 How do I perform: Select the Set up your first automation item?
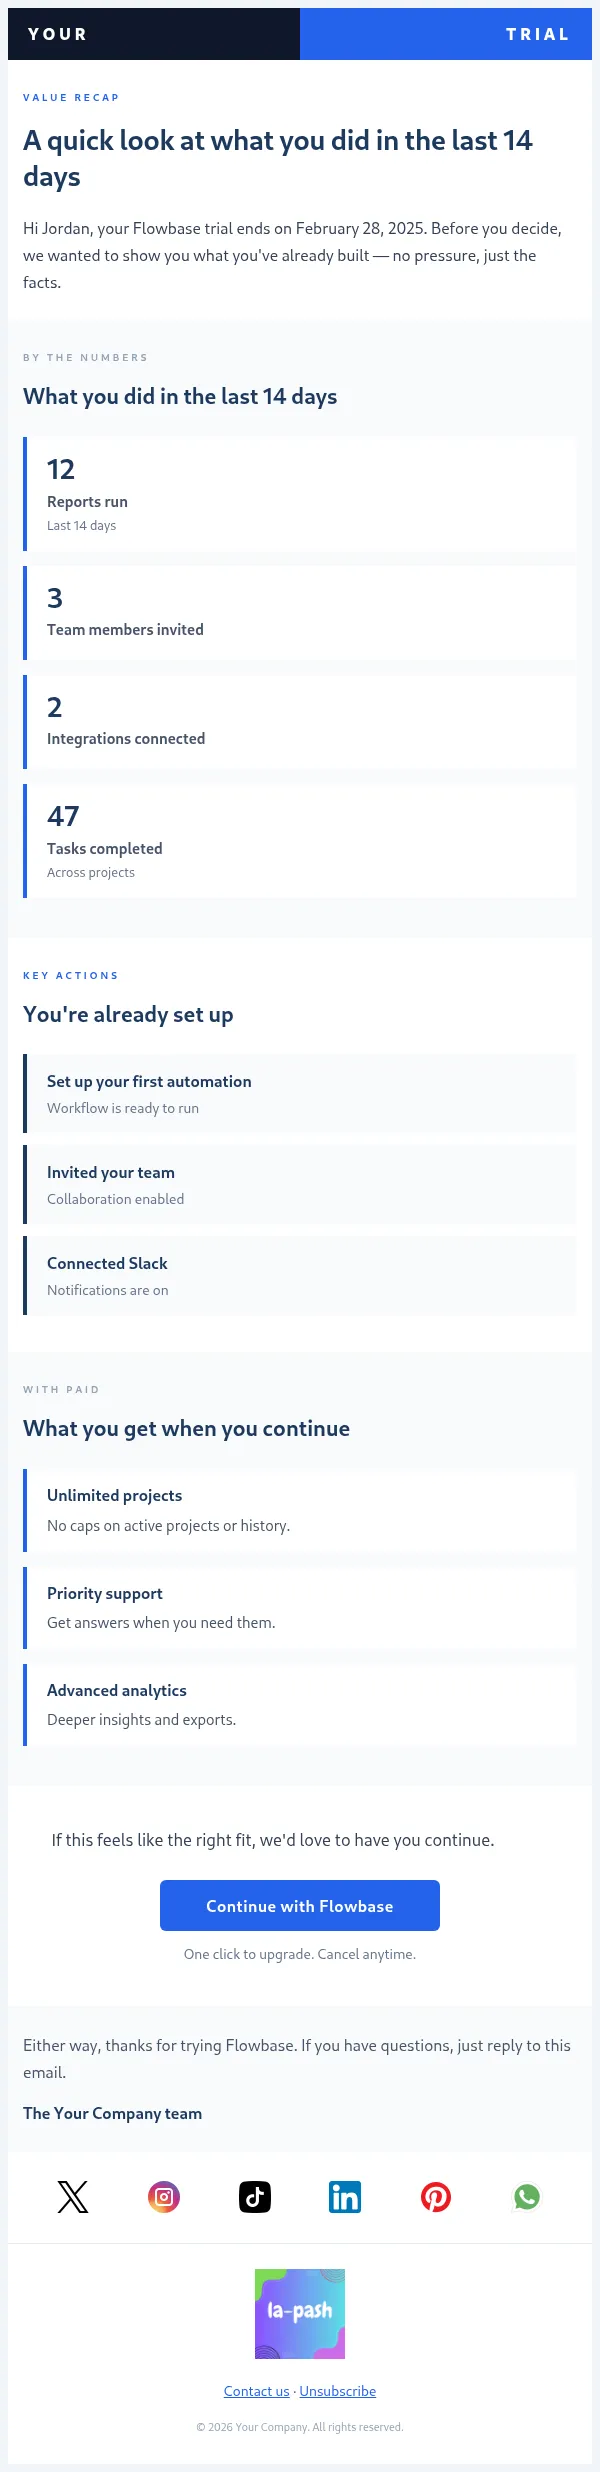click(300, 1093)
